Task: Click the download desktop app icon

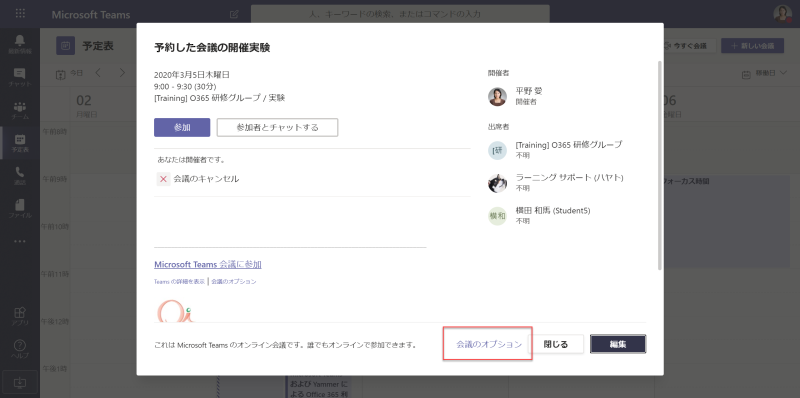Action: 20,382
